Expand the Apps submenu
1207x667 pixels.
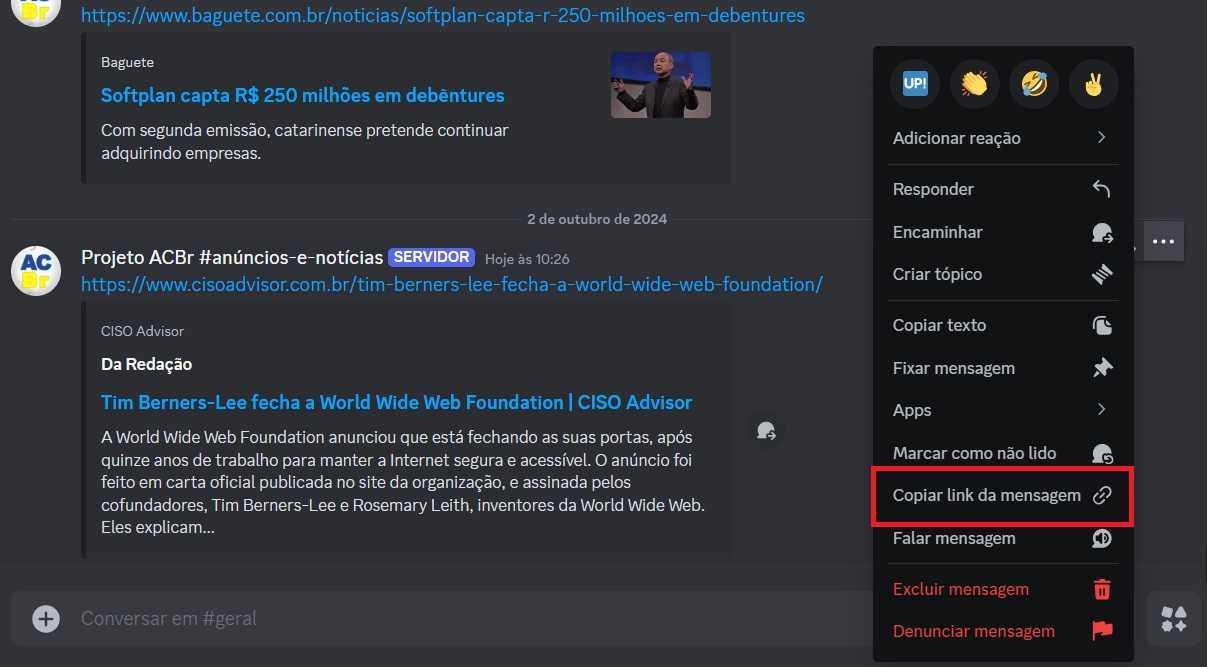(x=1003, y=410)
